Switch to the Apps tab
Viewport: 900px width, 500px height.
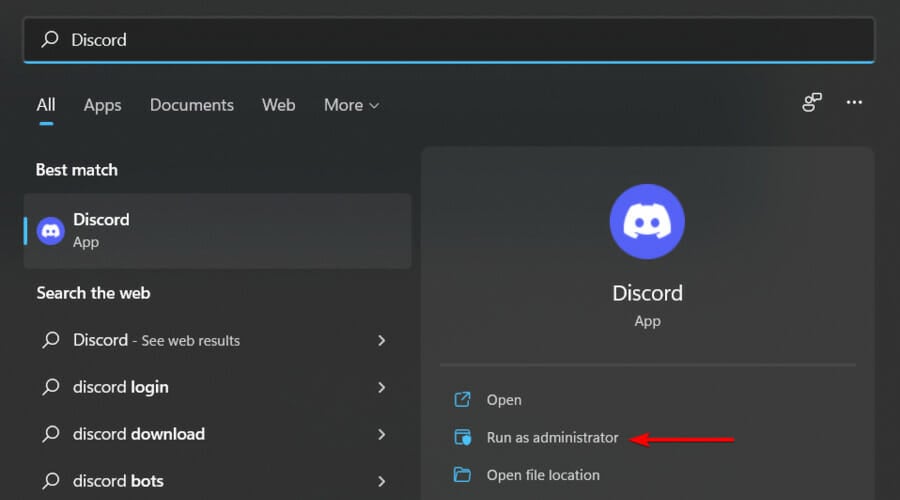(102, 105)
